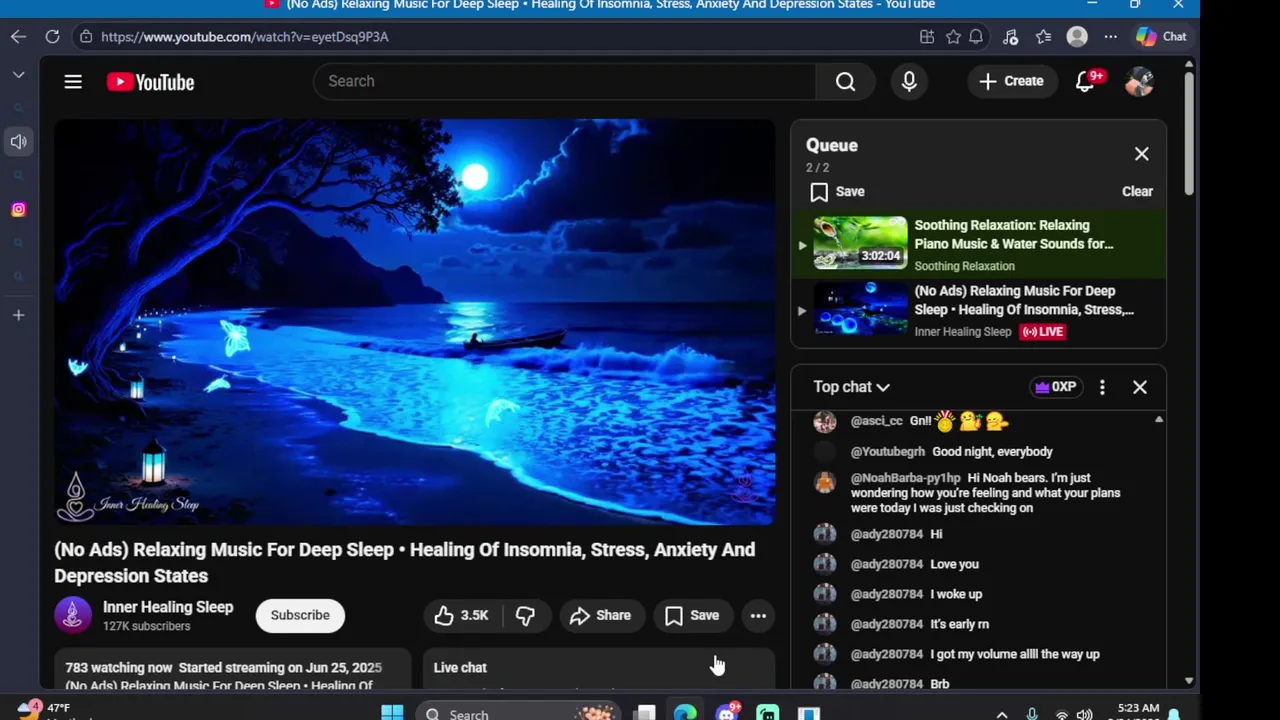
Task: Open the system tray volume icon
Action: tap(1085, 714)
